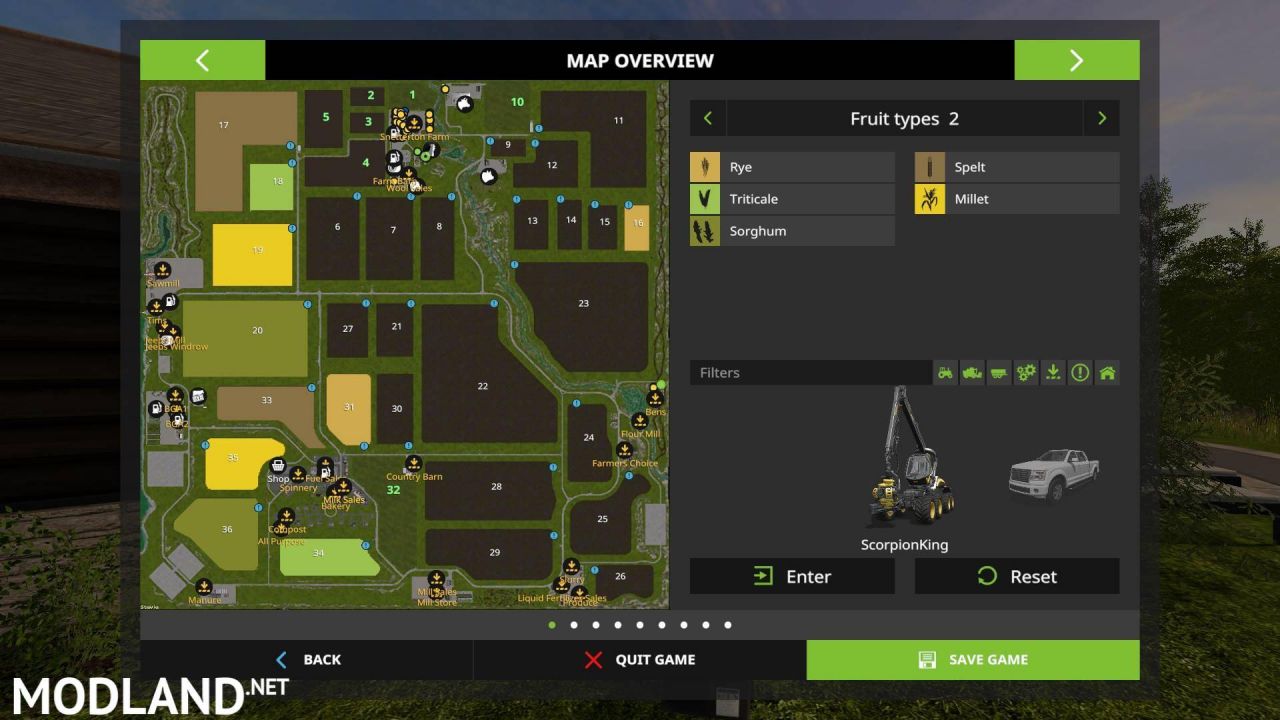Go to next menu page arrow
This screenshot has height=720, width=1280.
click(1077, 60)
